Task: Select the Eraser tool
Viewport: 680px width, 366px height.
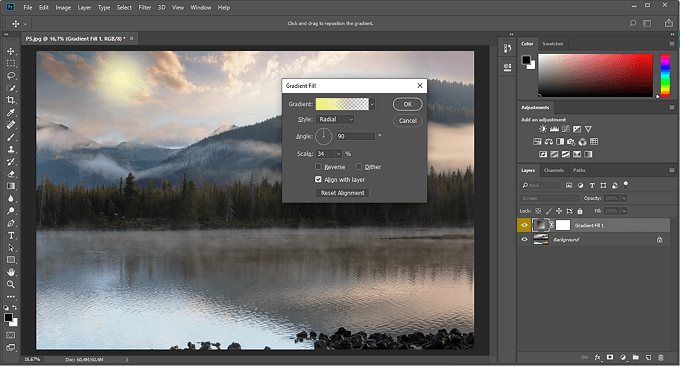Action: pyautogui.click(x=11, y=174)
